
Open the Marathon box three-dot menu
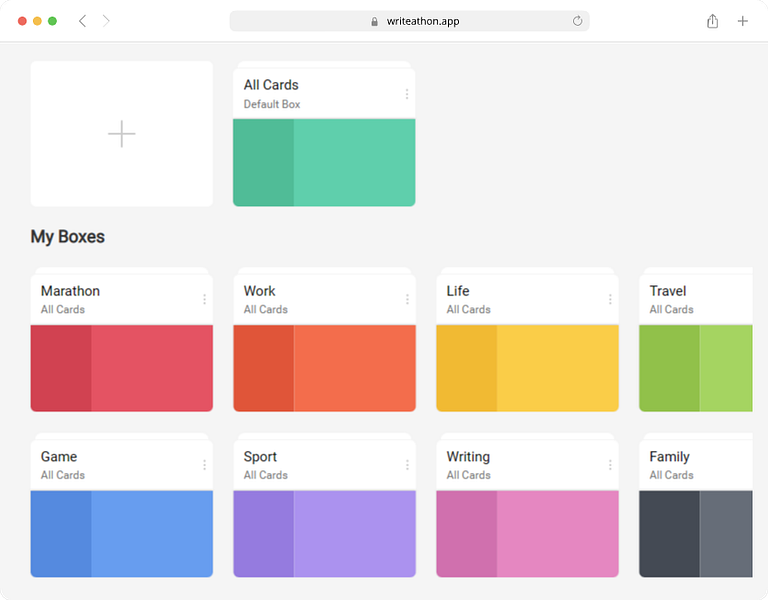[204, 299]
